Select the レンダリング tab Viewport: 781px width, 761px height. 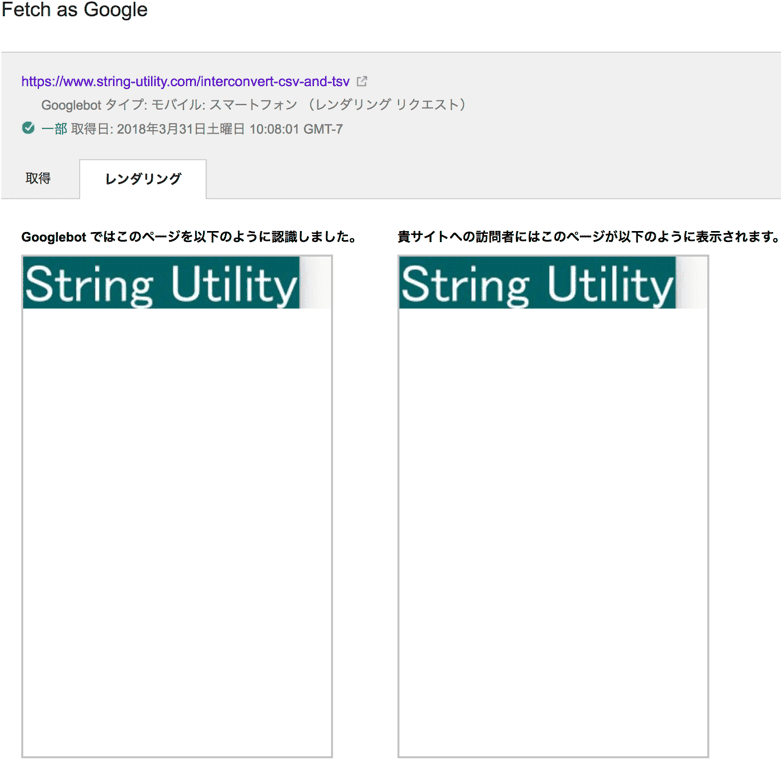143,179
